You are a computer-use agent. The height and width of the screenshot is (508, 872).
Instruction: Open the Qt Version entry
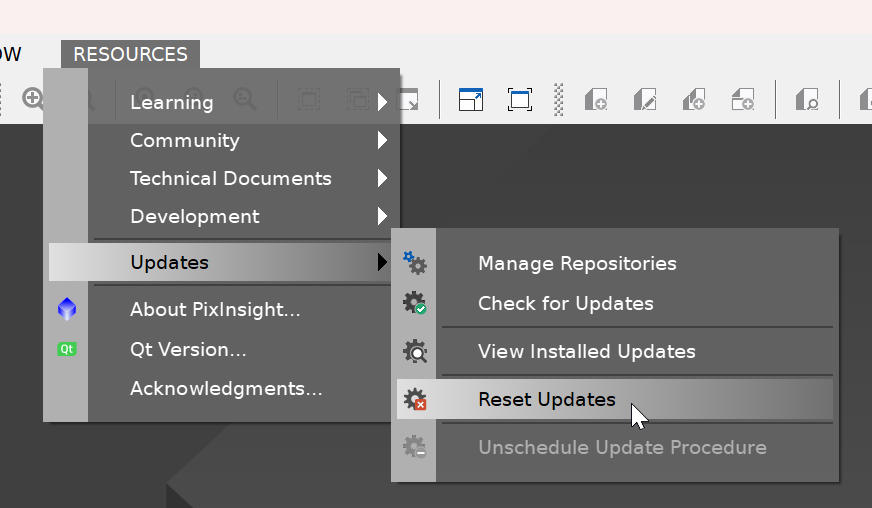(221, 349)
